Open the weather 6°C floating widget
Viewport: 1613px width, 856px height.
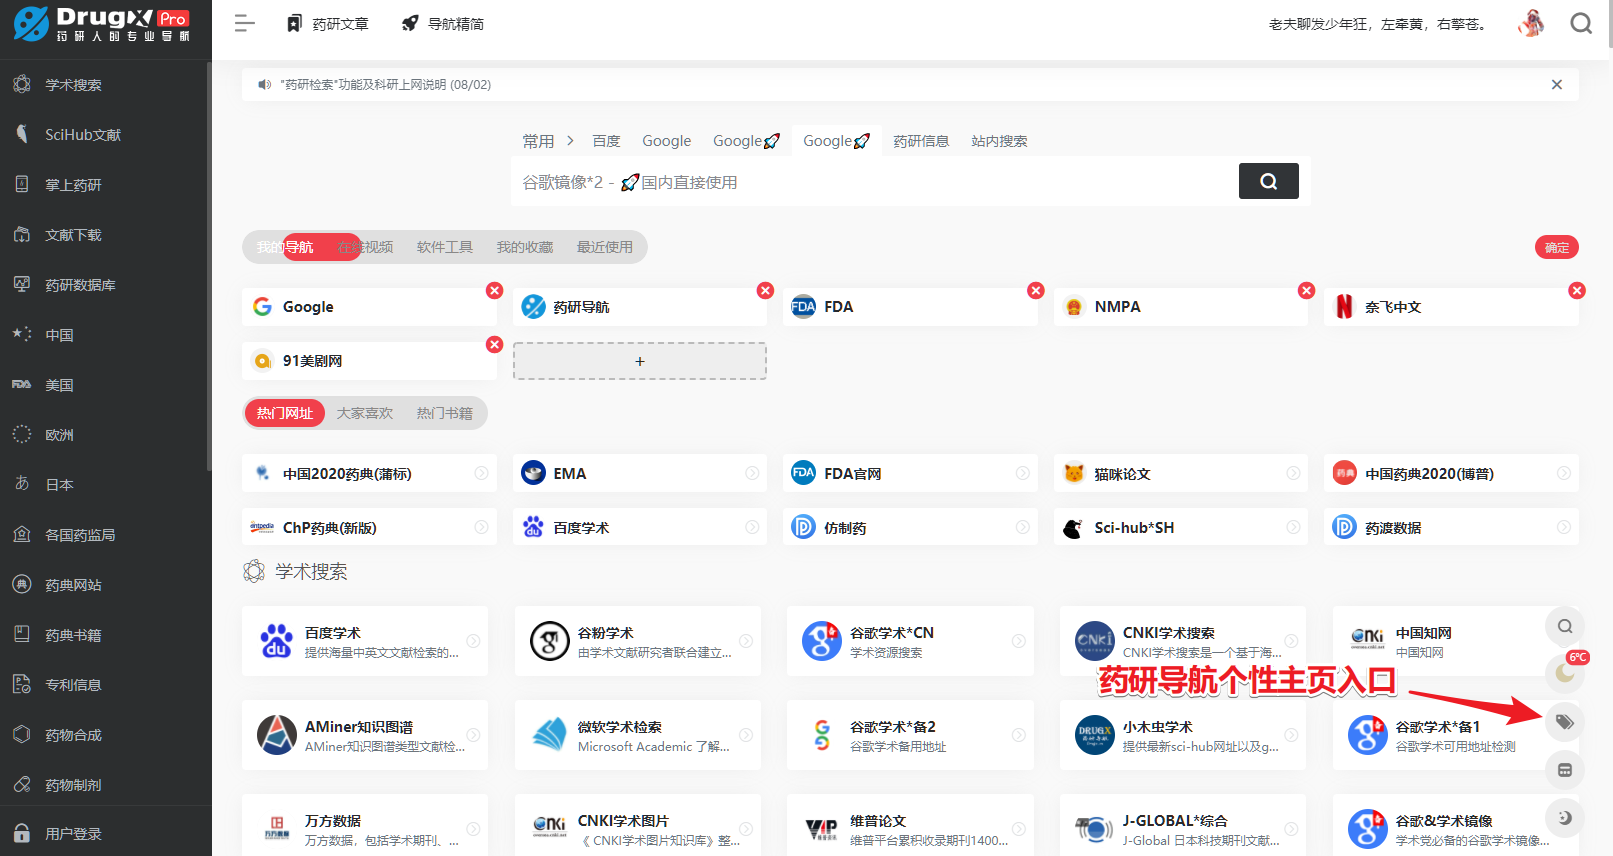tap(1567, 671)
